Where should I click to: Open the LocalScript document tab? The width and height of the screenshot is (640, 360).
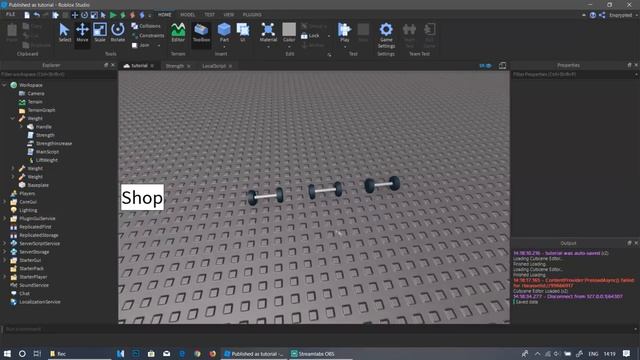[213, 66]
